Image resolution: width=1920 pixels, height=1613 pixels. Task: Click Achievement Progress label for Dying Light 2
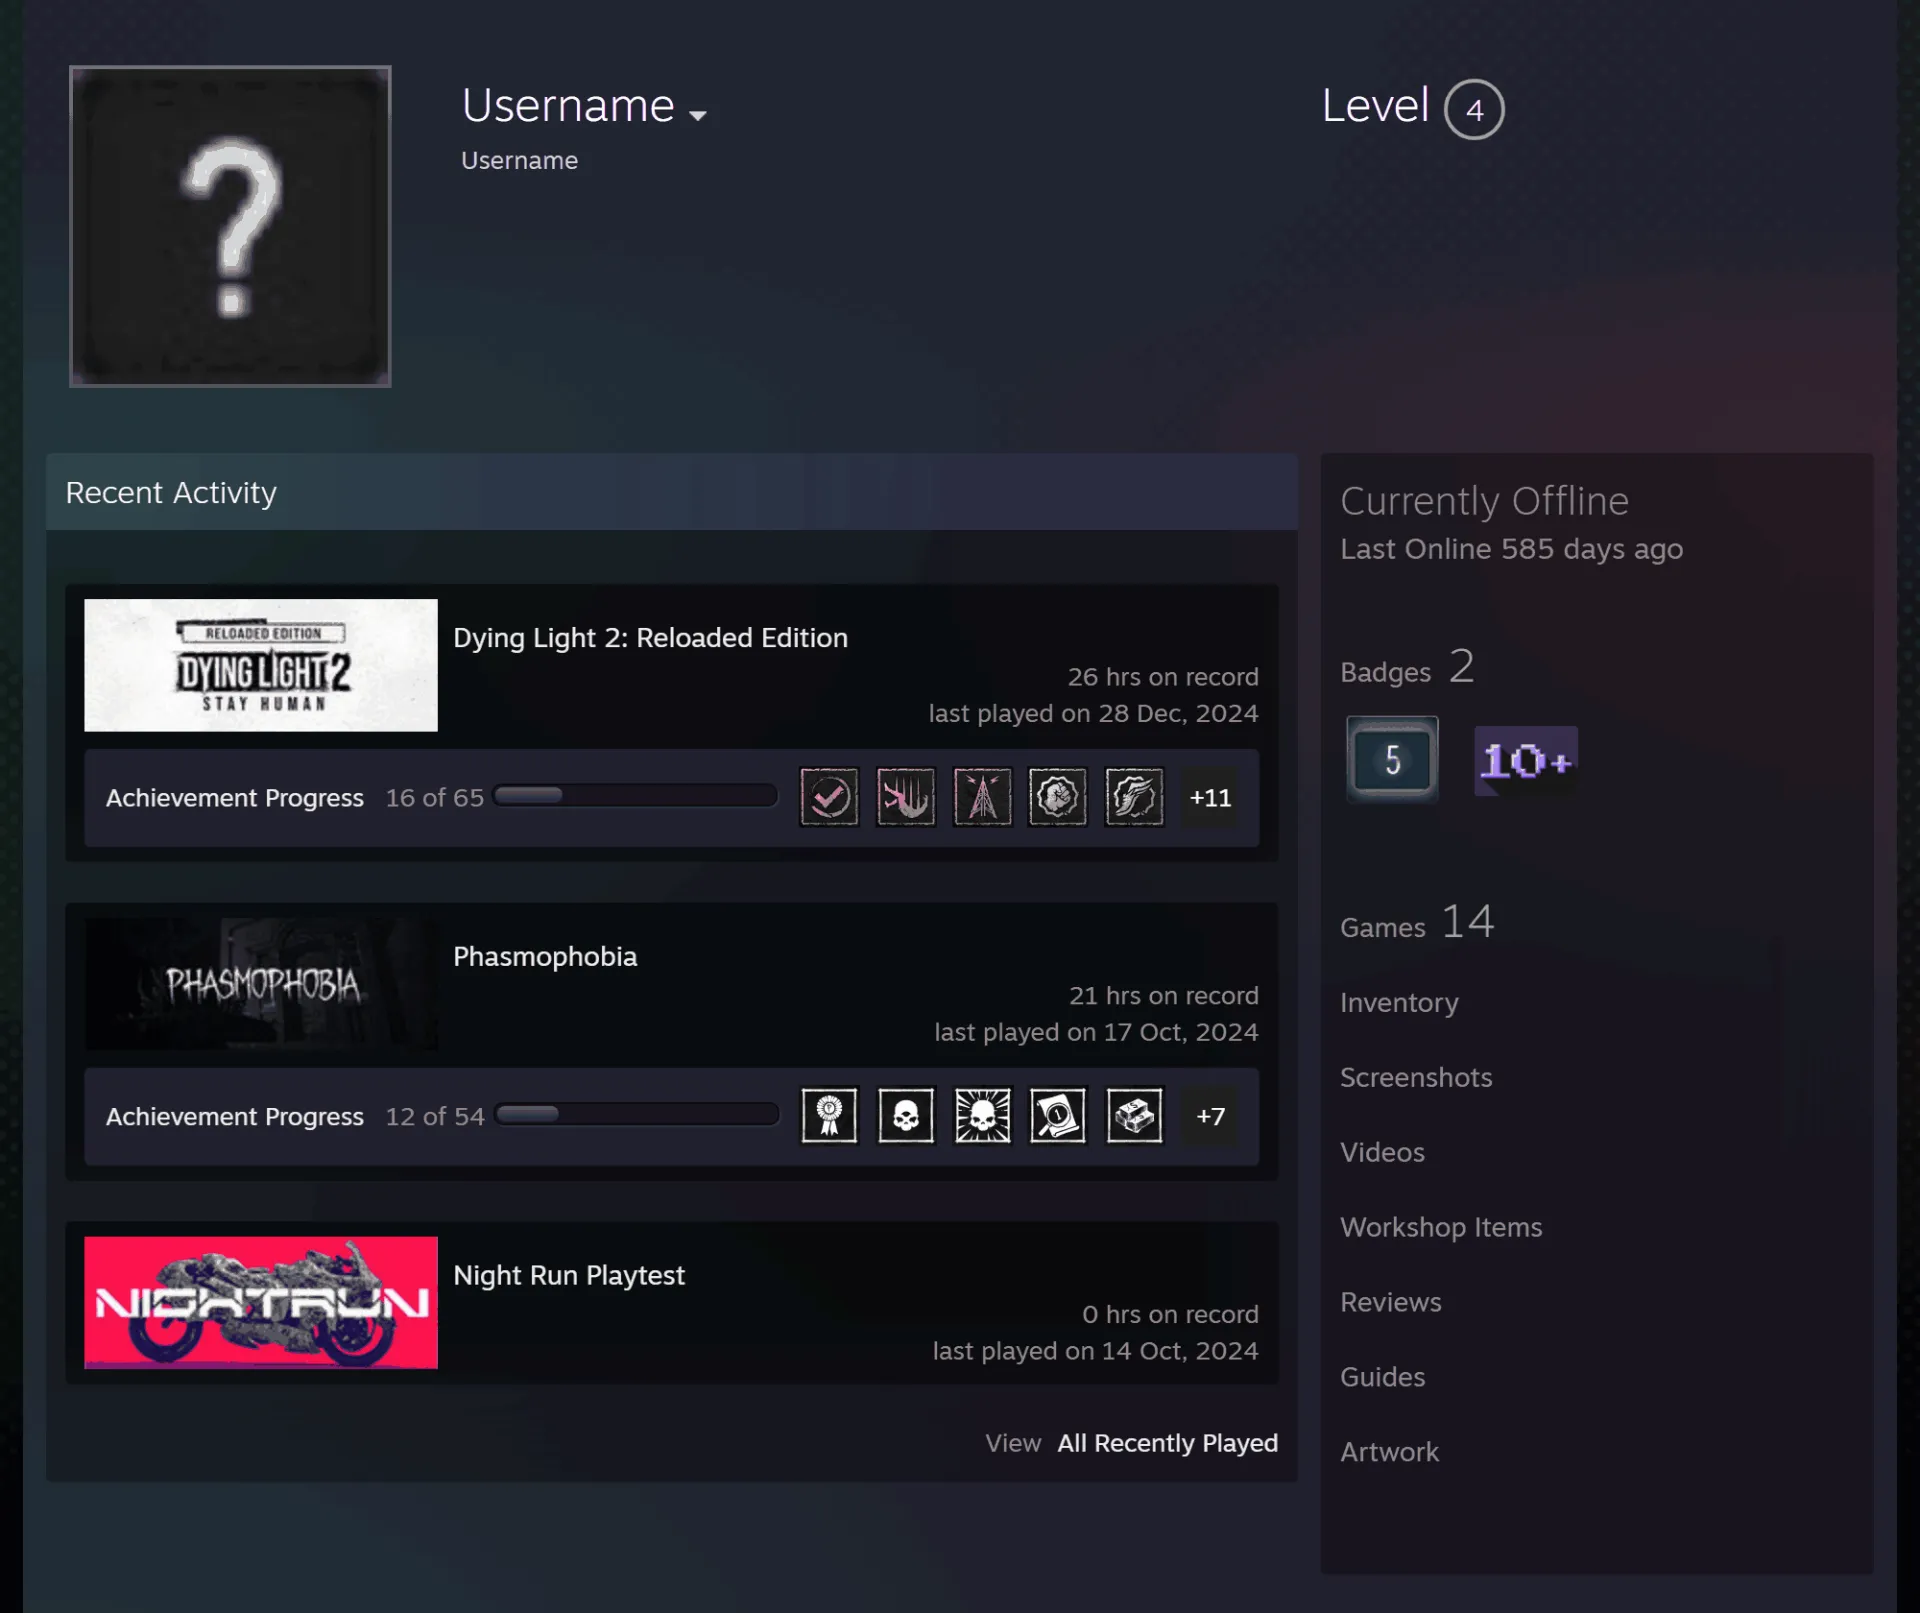click(235, 798)
